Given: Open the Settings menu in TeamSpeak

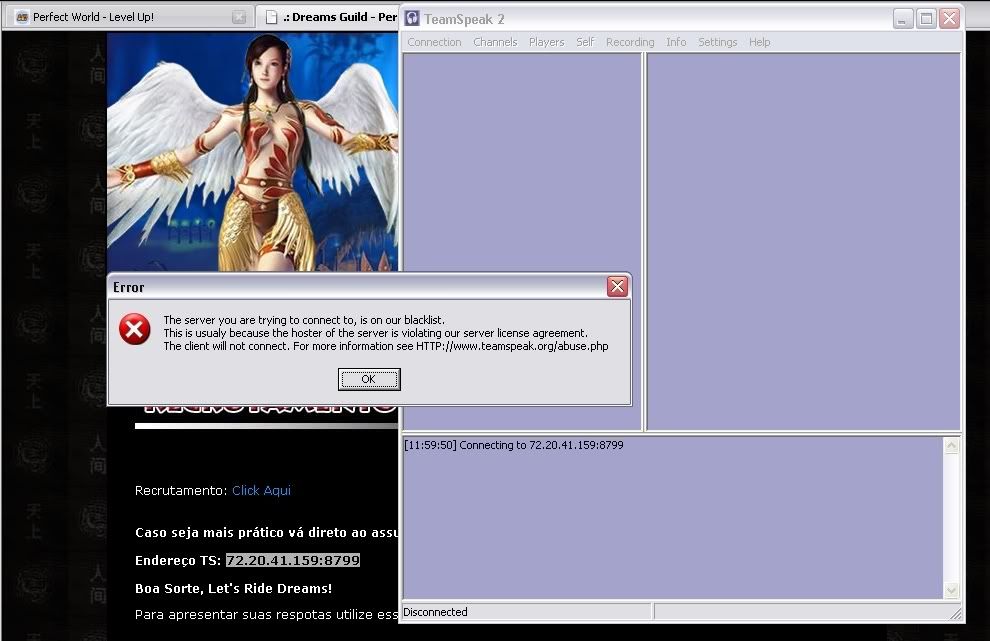Looking at the screenshot, I should [x=717, y=42].
